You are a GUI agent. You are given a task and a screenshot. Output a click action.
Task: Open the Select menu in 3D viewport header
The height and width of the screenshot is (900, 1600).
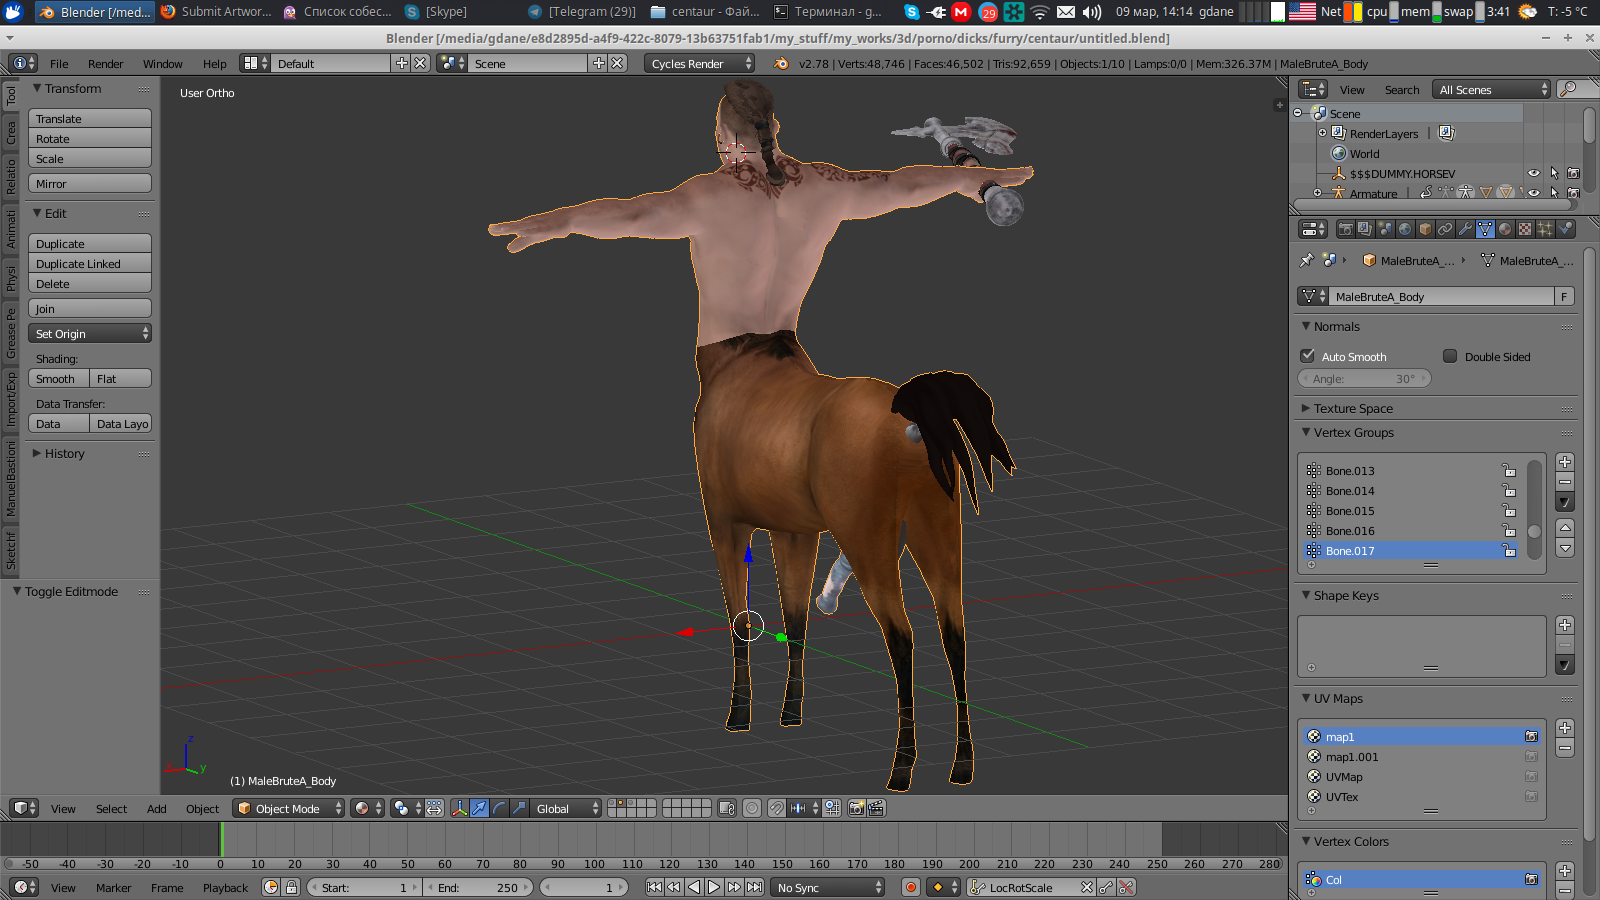(111, 808)
